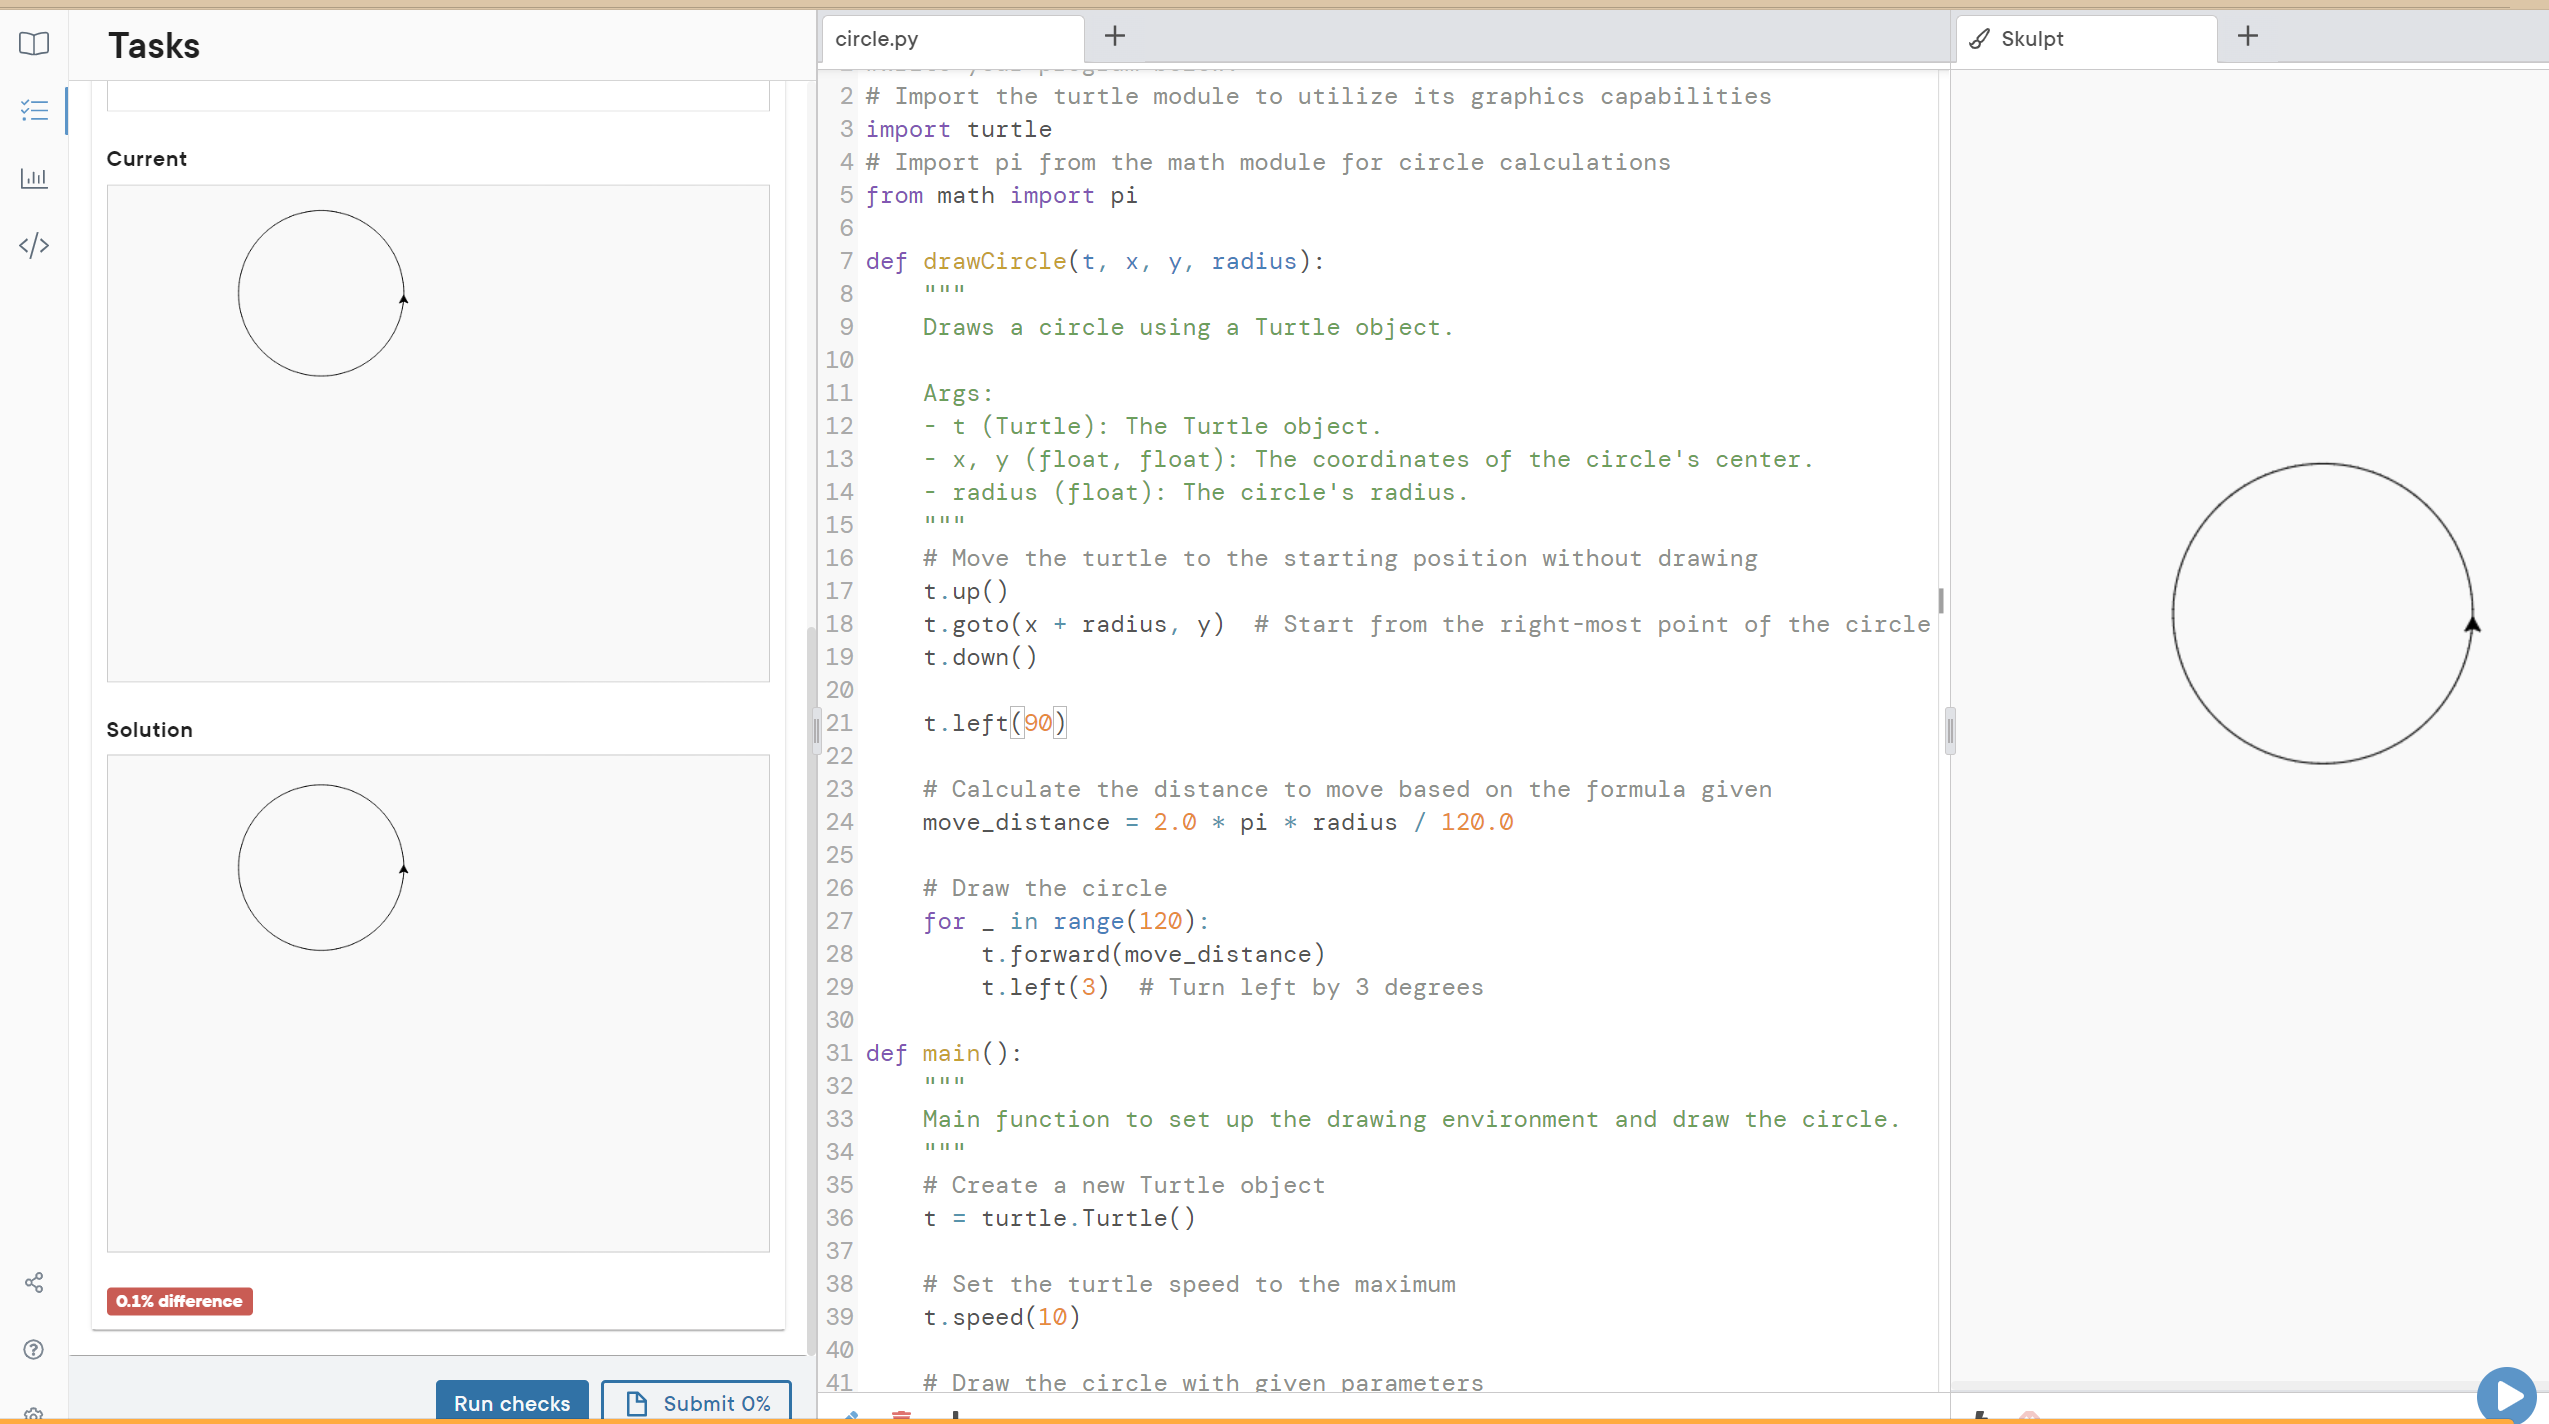
Task: Click the Run checks button
Action: click(x=512, y=1402)
